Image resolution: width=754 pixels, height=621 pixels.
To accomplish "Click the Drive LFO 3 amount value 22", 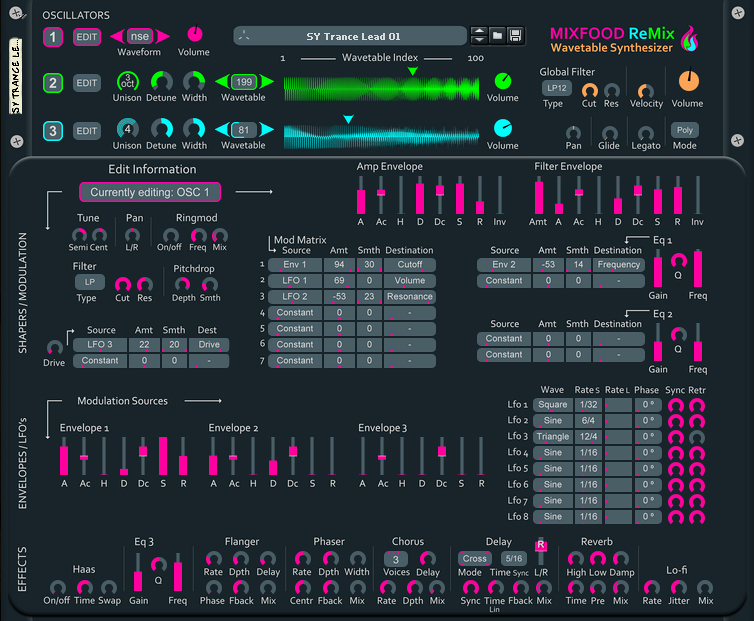I will click(144, 345).
